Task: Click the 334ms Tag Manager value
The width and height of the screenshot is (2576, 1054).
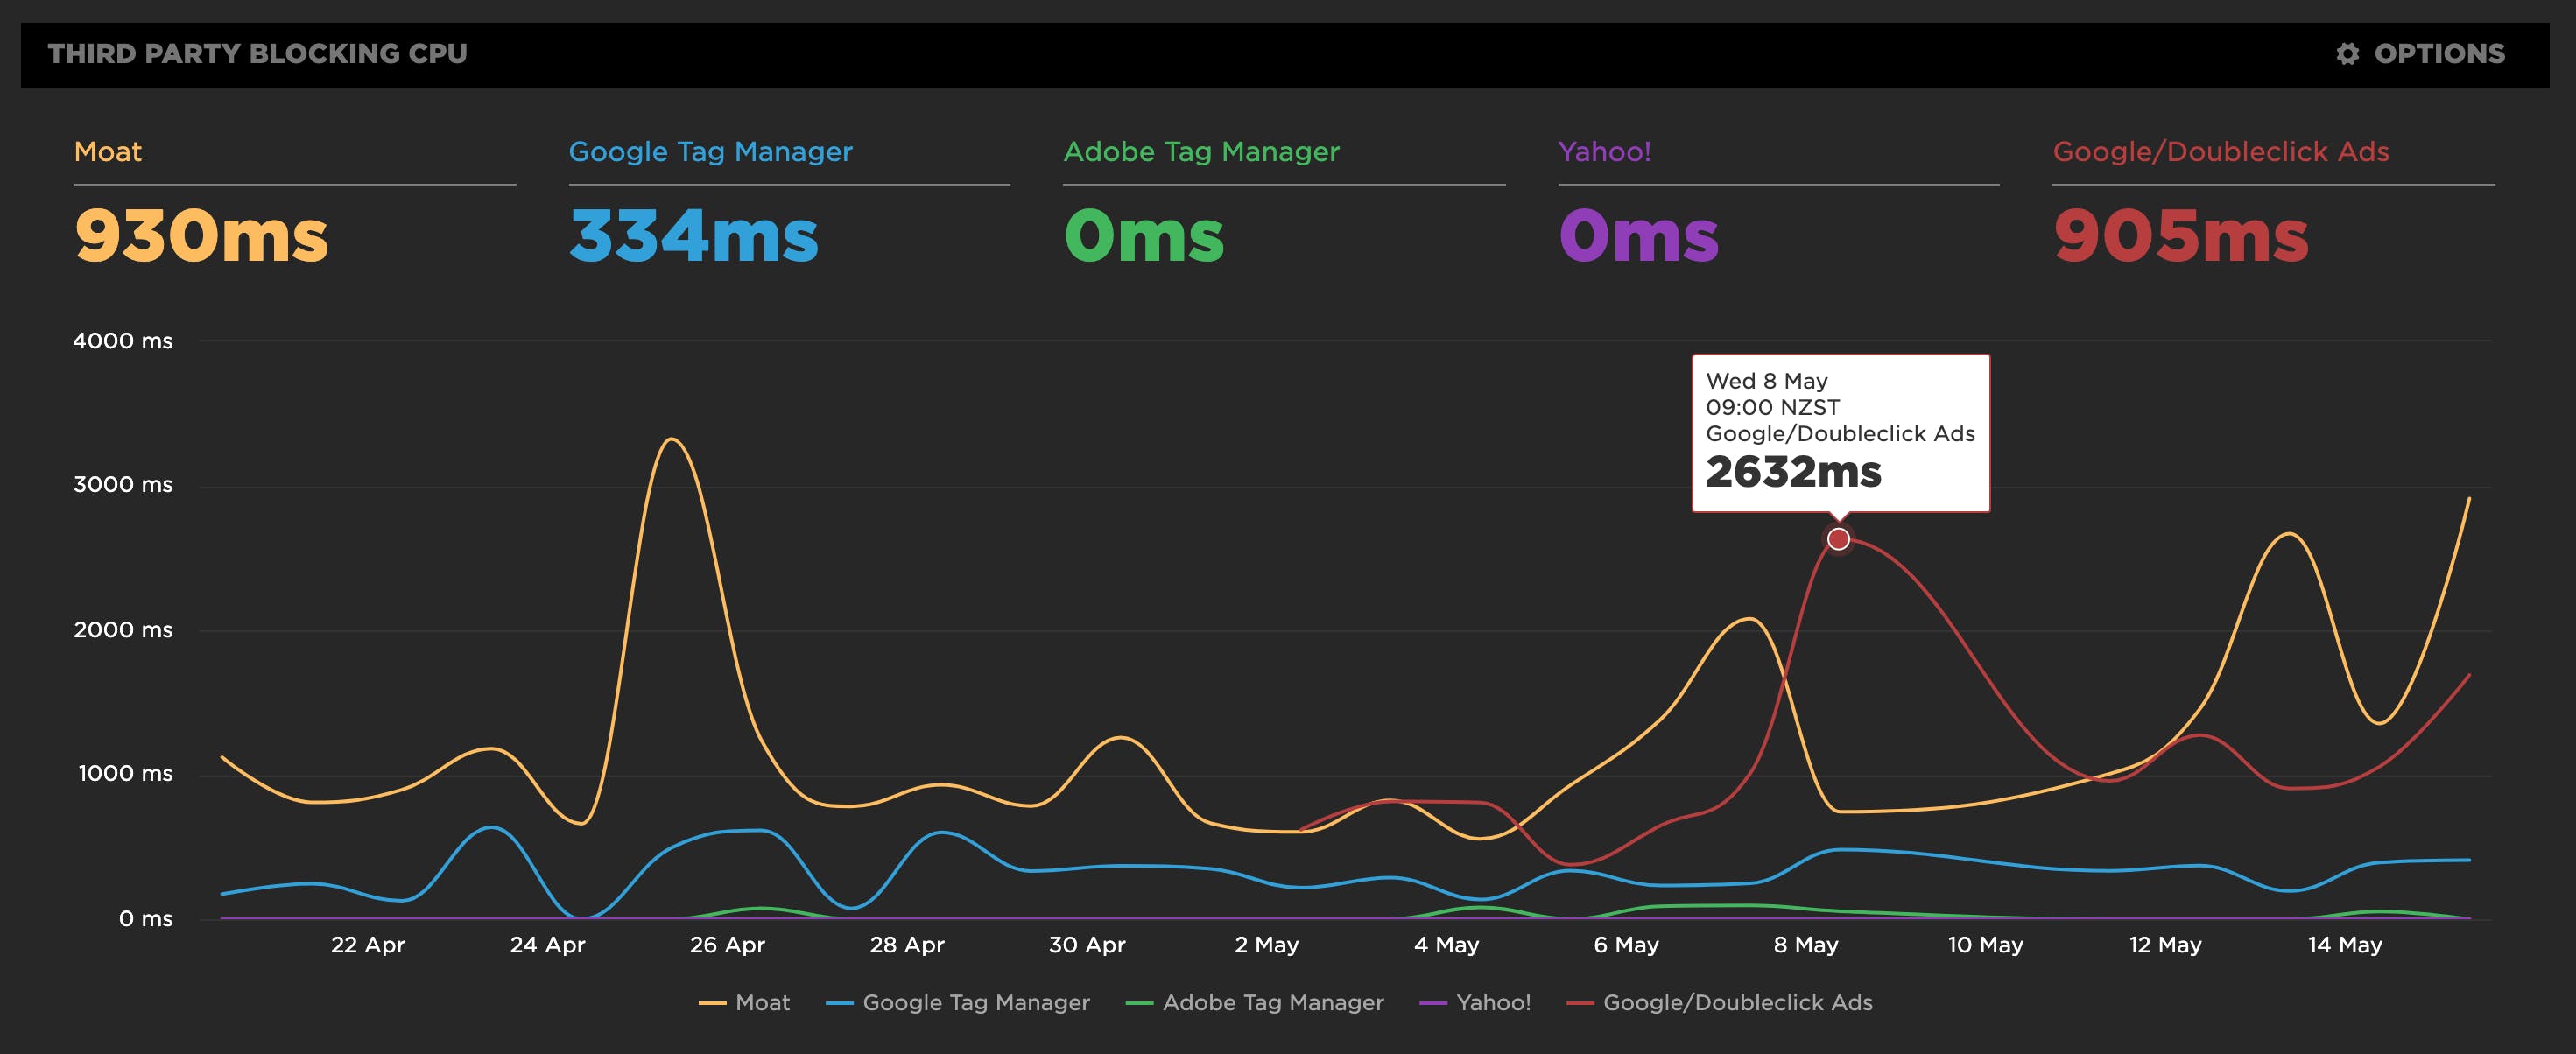Action: [x=693, y=237]
